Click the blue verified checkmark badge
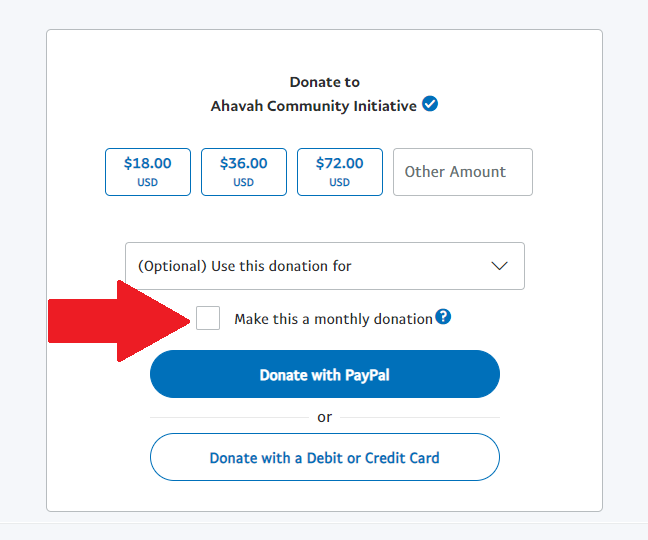Screen dimensions: 648x540 point(430,104)
